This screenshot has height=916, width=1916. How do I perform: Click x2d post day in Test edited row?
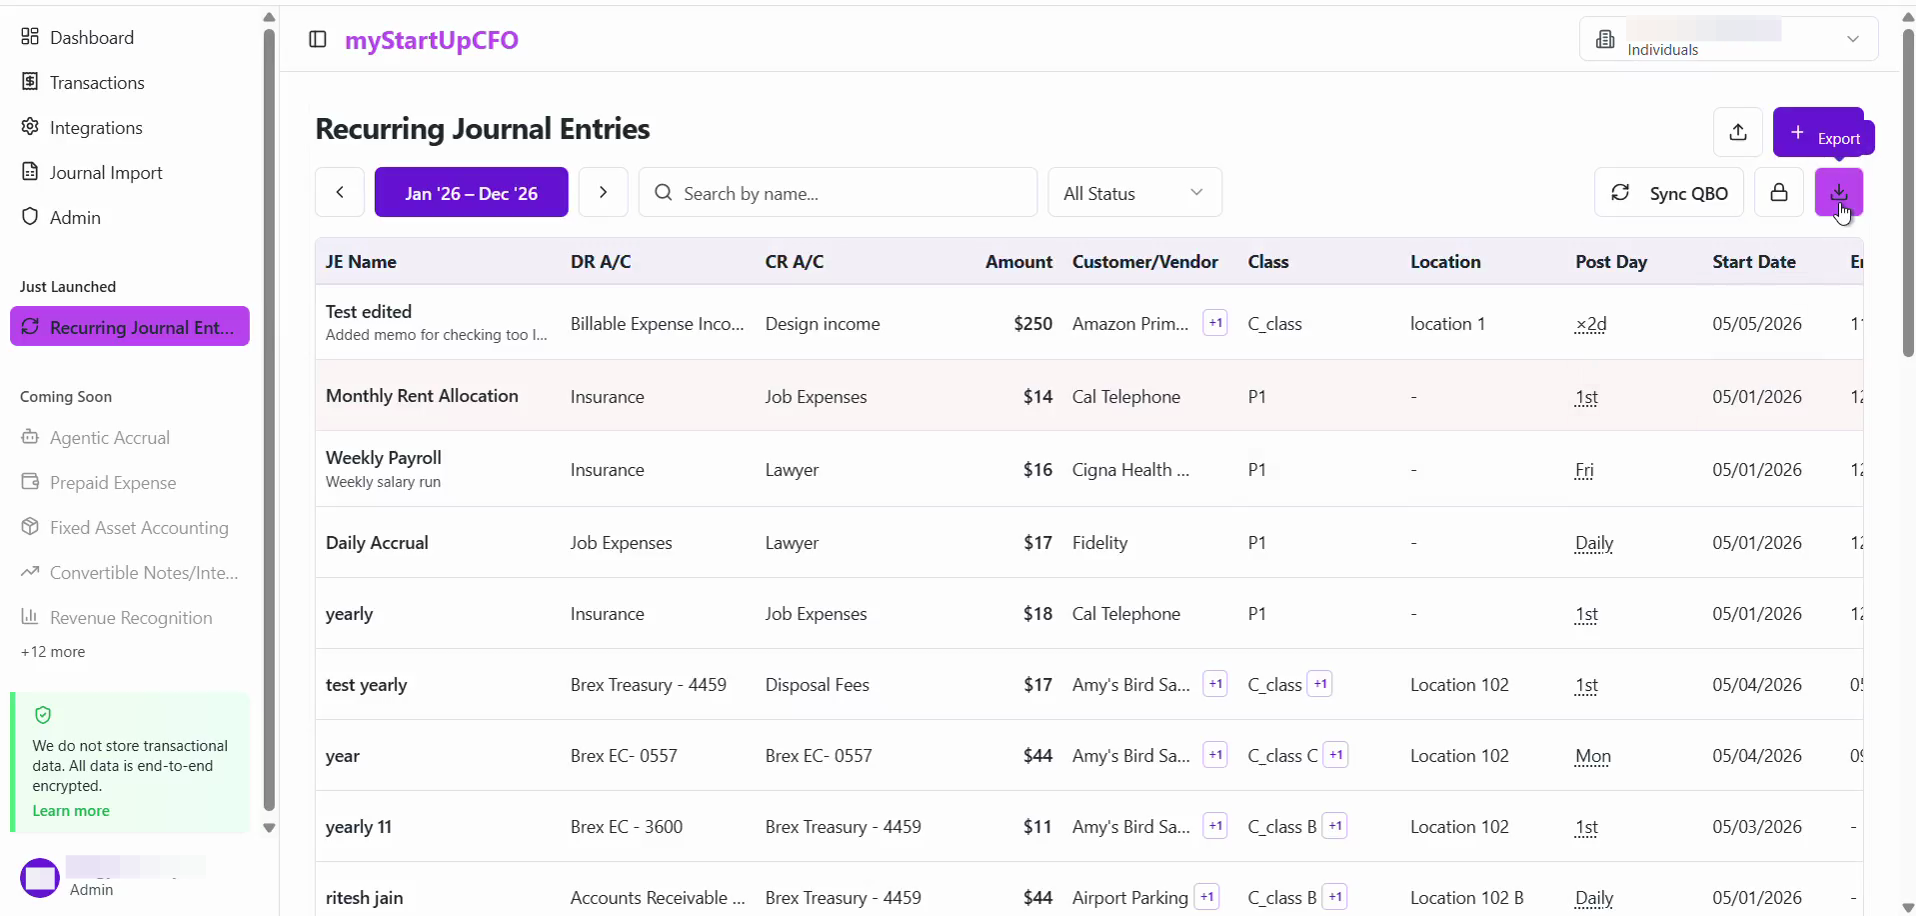[x=1590, y=324]
